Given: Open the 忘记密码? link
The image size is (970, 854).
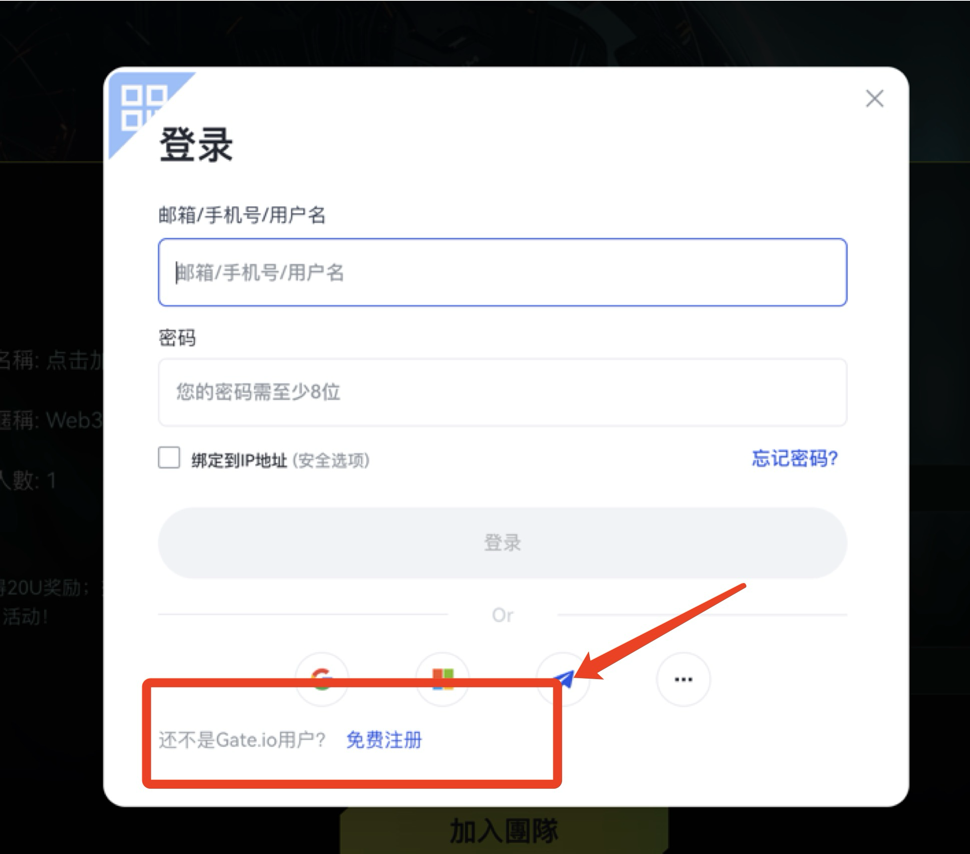Looking at the screenshot, I should 795,459.
